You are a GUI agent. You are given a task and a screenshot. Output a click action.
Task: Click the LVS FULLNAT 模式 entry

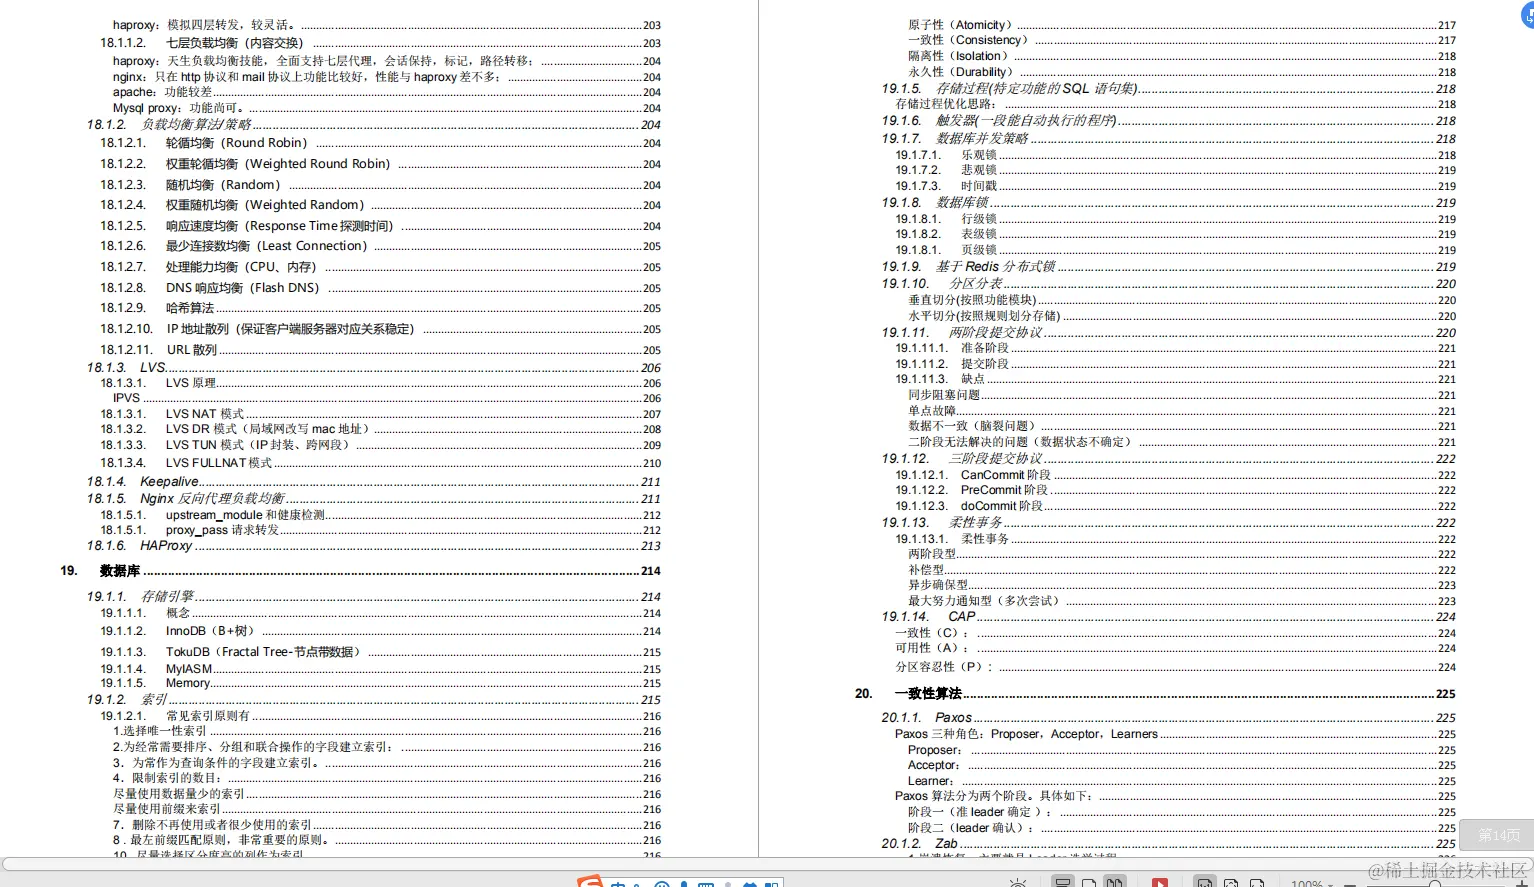pos(380,463)
